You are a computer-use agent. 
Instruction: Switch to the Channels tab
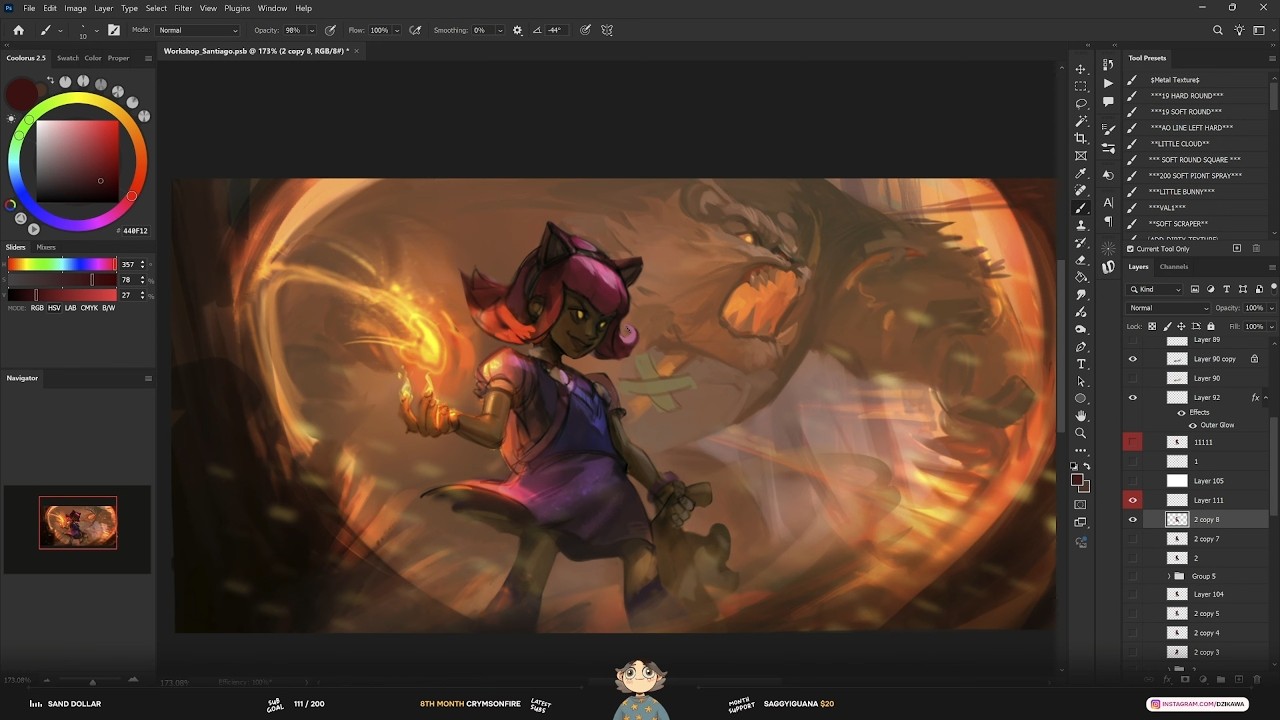click(x=1173, y=267)
